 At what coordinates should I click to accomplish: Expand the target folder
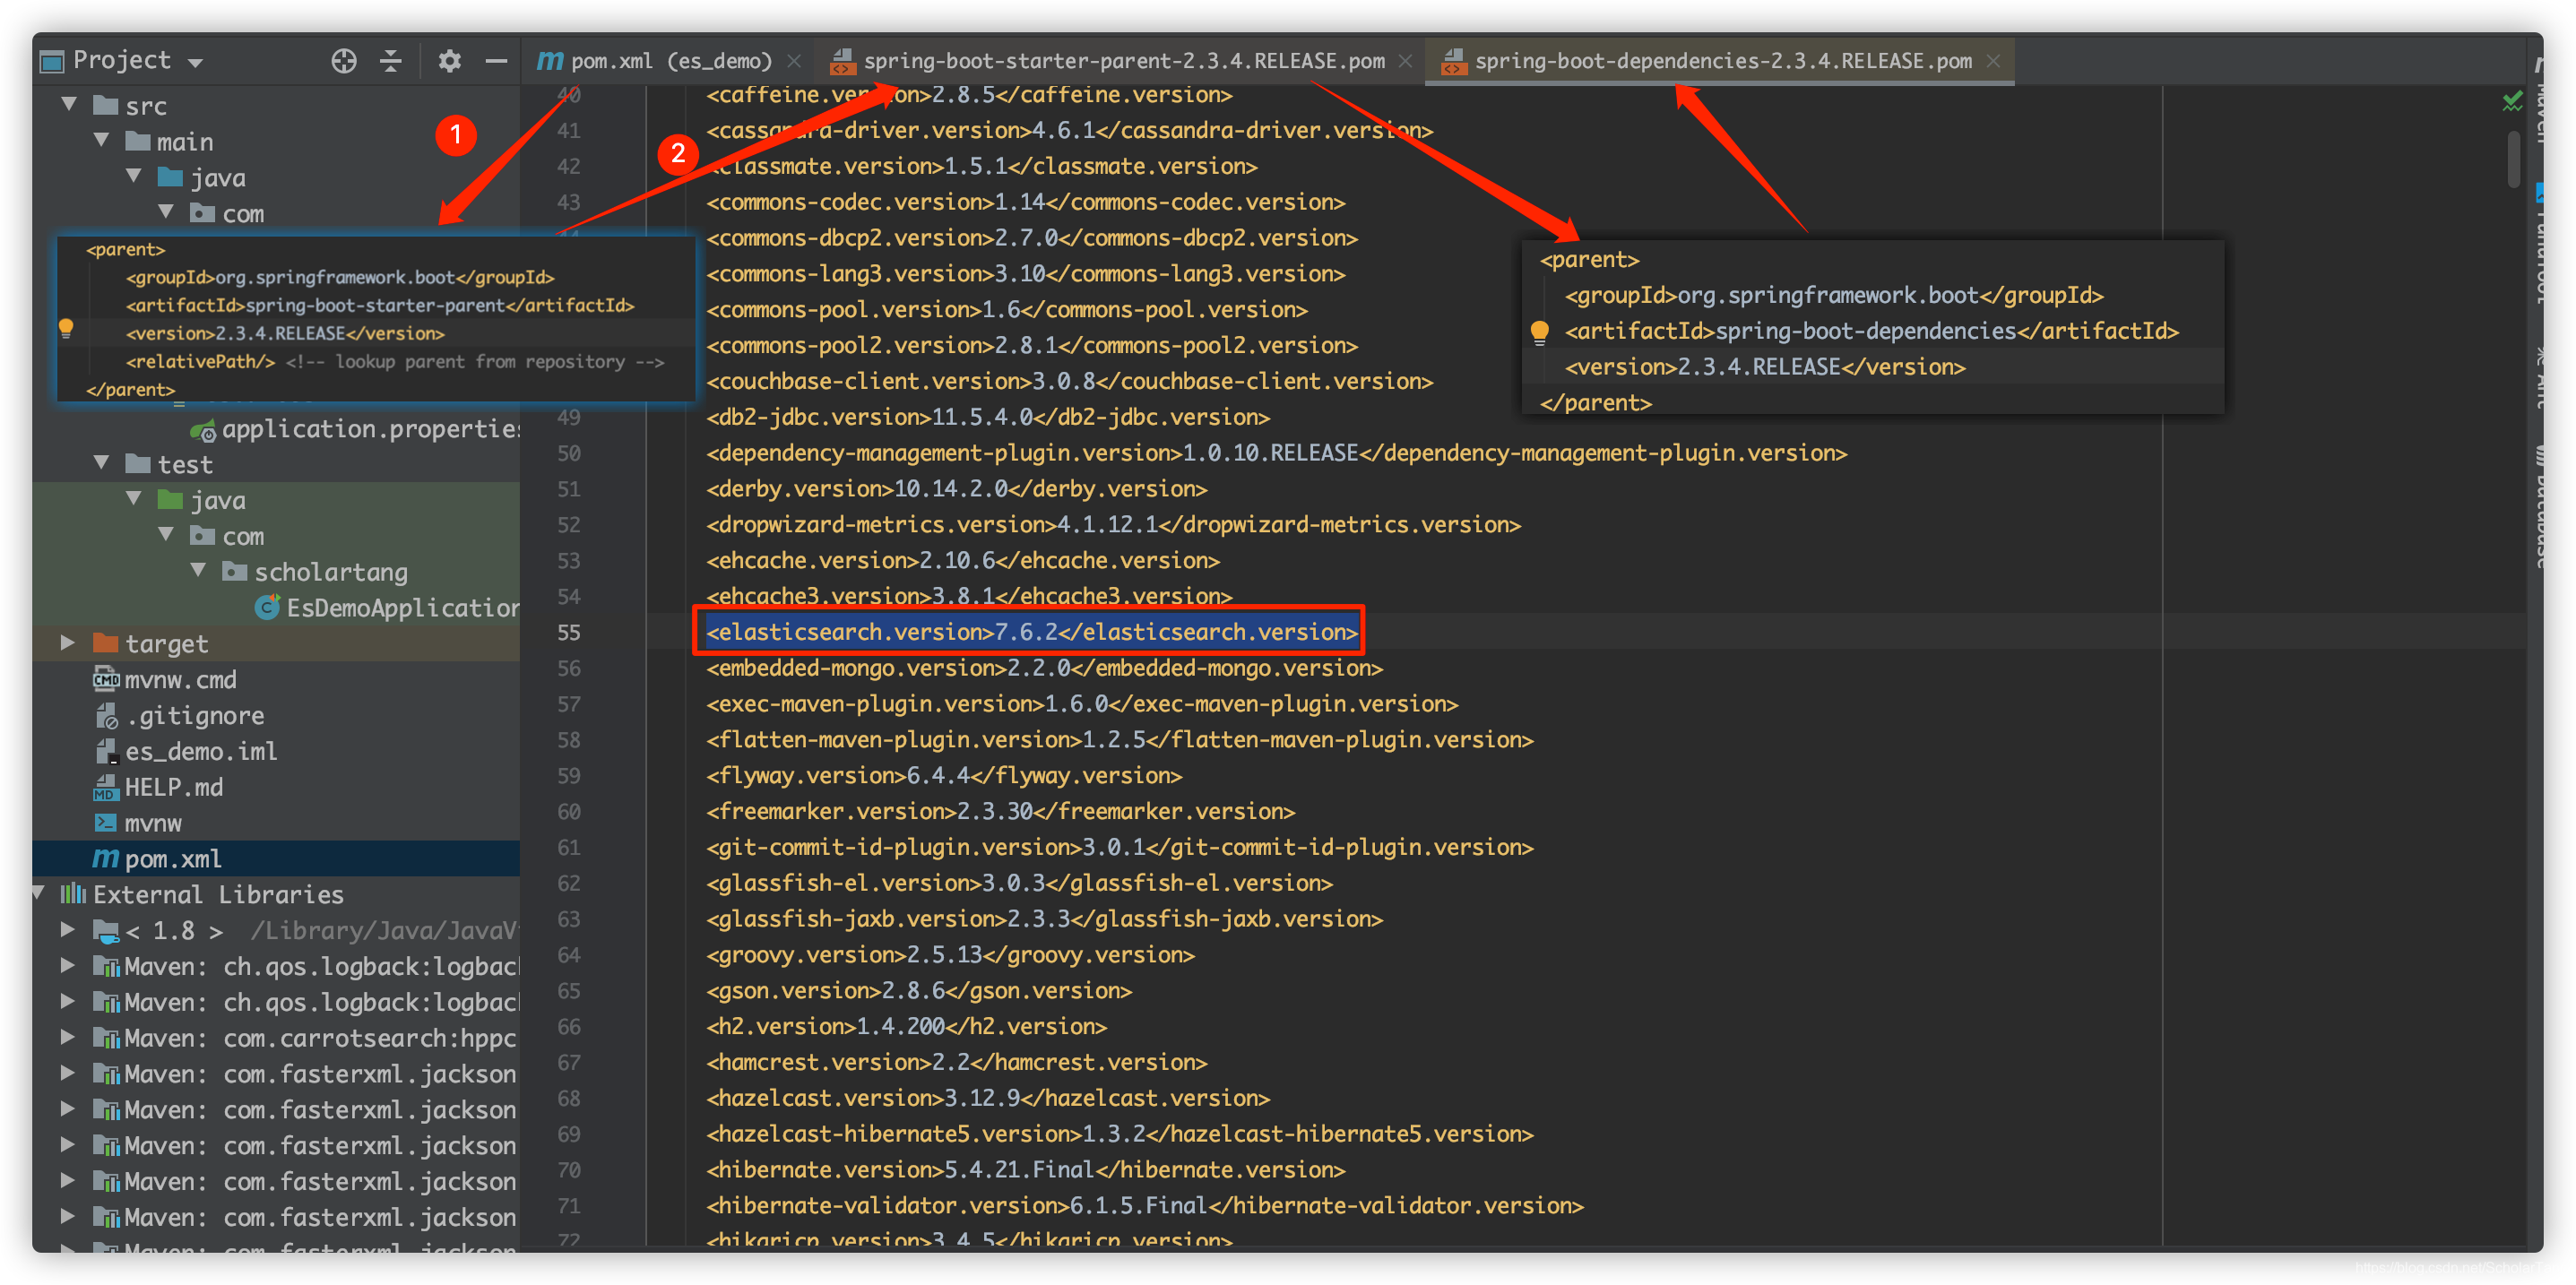tap(67, 642)
